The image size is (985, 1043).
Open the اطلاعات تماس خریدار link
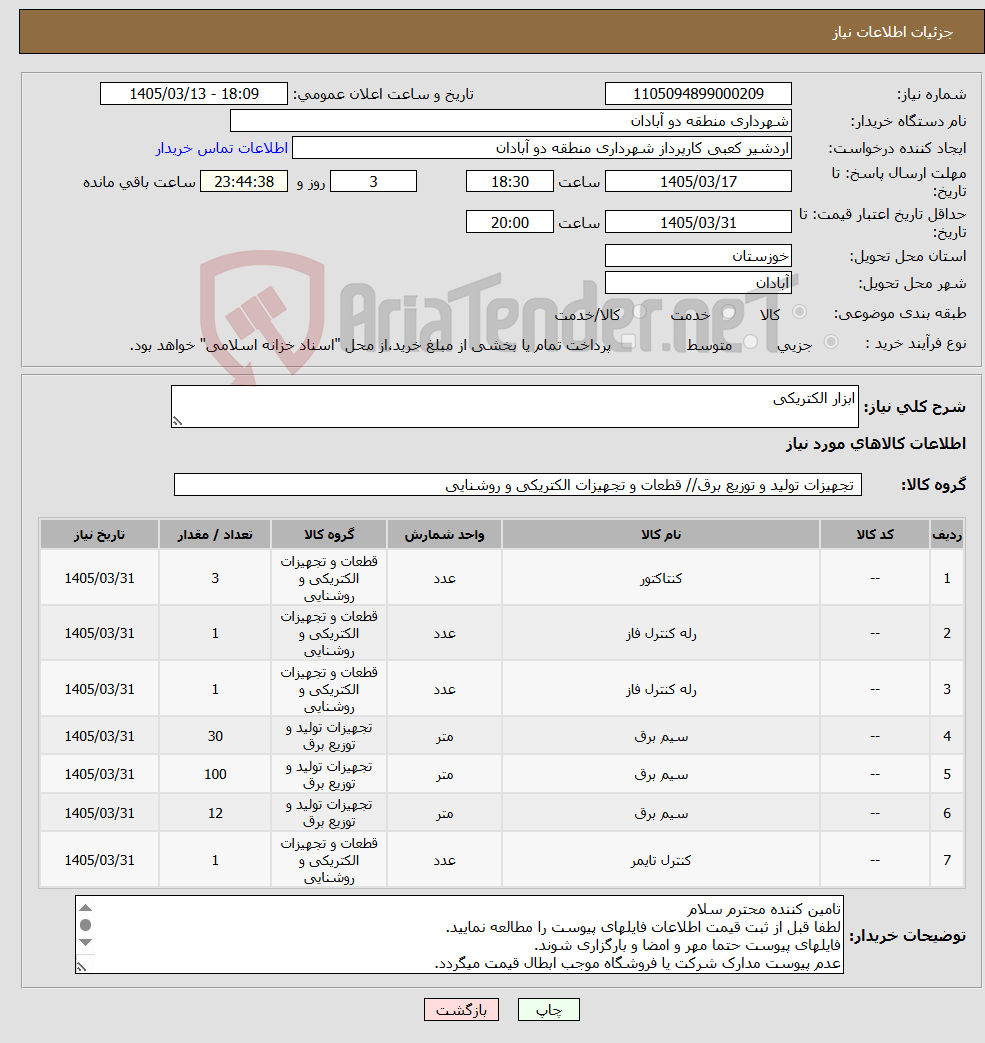pos(221,148)
